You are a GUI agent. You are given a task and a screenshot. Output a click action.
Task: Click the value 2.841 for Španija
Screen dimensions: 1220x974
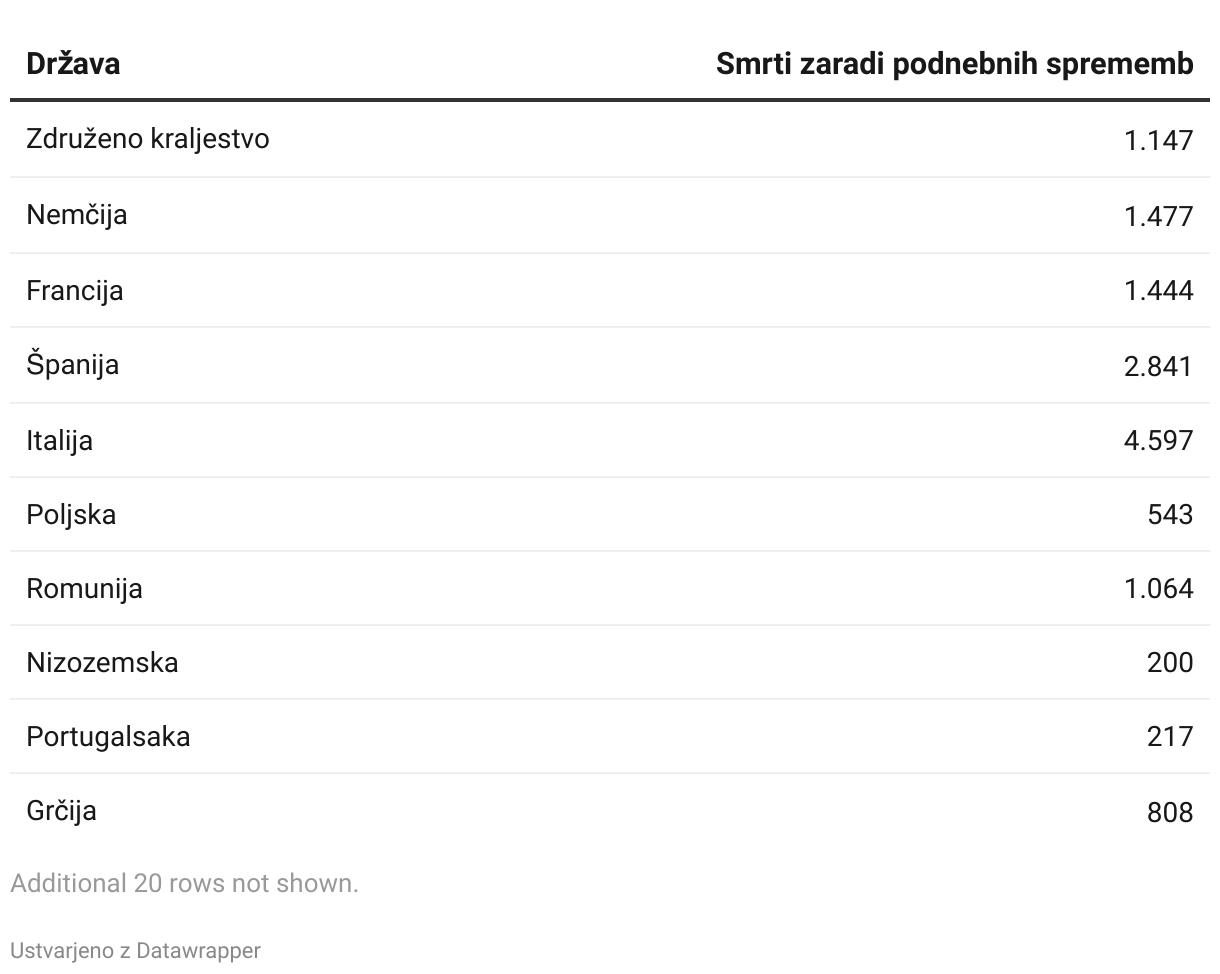pyautogui.click(x=1158, y=366)
